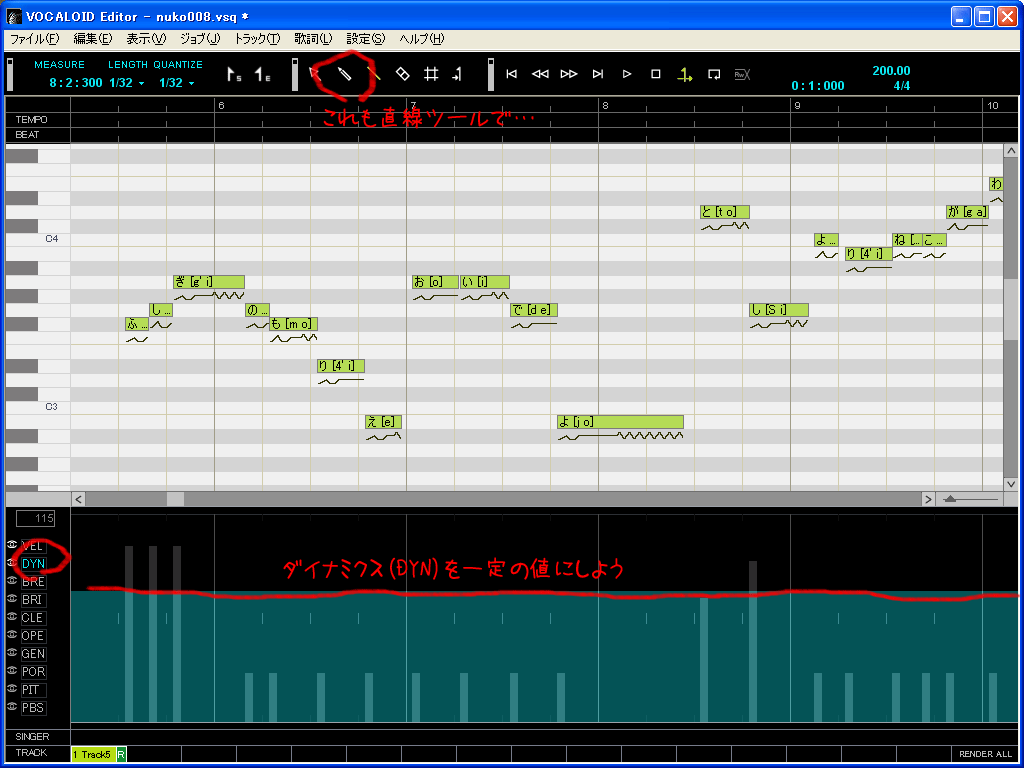Image resolution: width=1024 pixels, height=768 pixels.
Task: Select the DYN control parameter
Action: 33,564
